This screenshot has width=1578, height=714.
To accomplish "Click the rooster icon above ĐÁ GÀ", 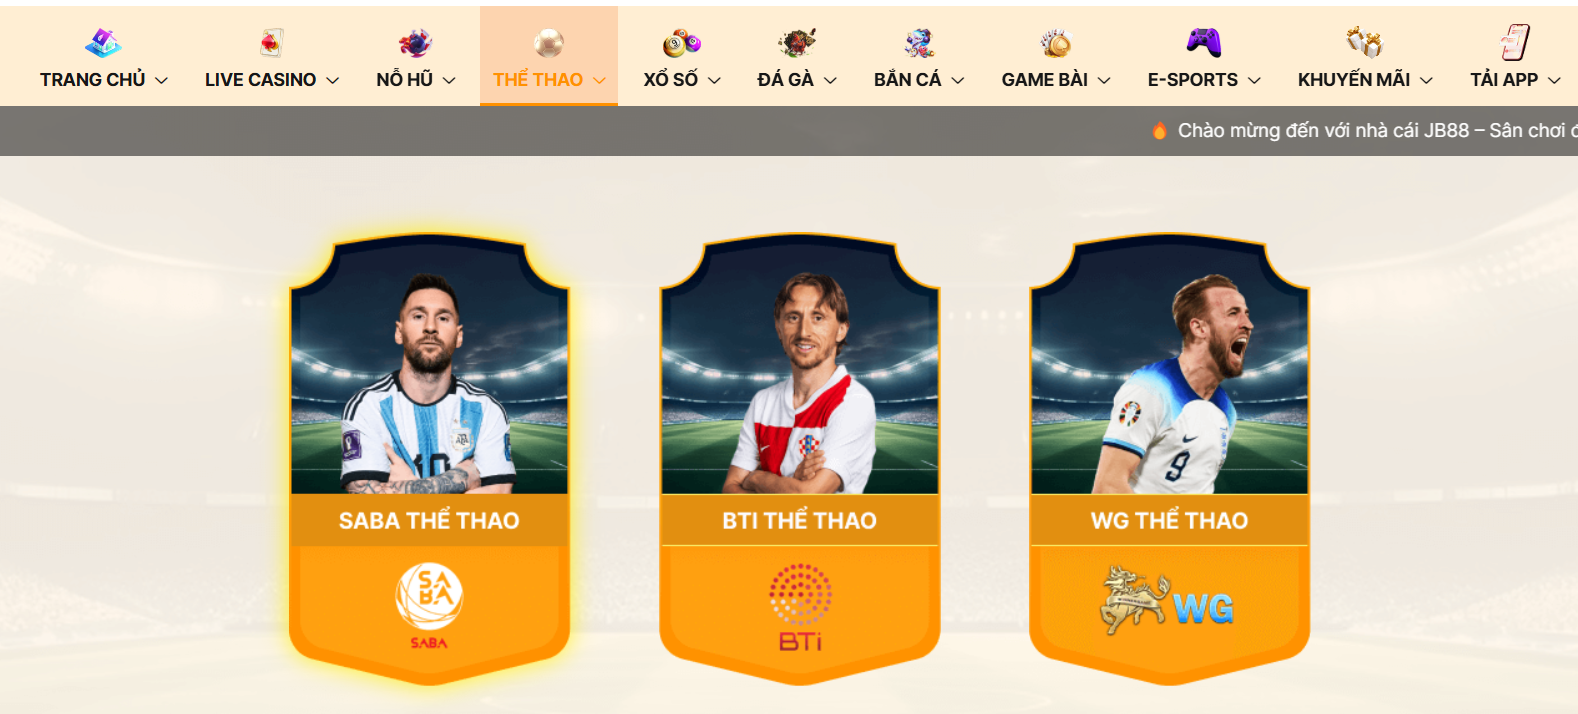I will tap(797, 43).
